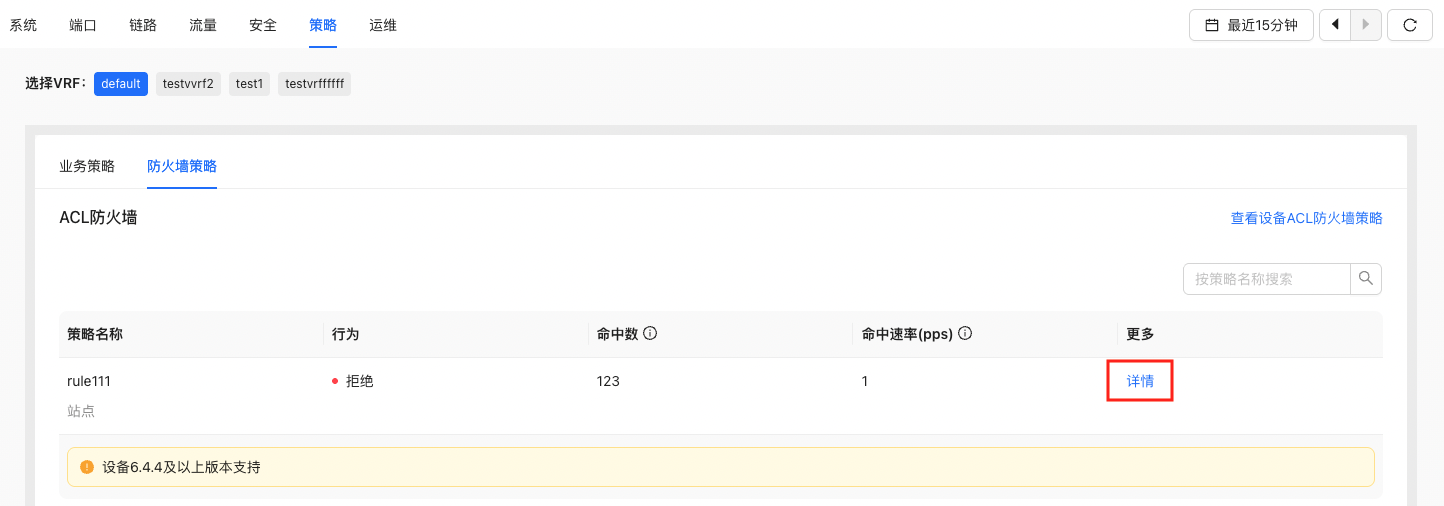The image size is (1444, 506).
Task: Focus the 按策略名称搜索 search field
Action: pyautogui.click(x=1267, y=279)
